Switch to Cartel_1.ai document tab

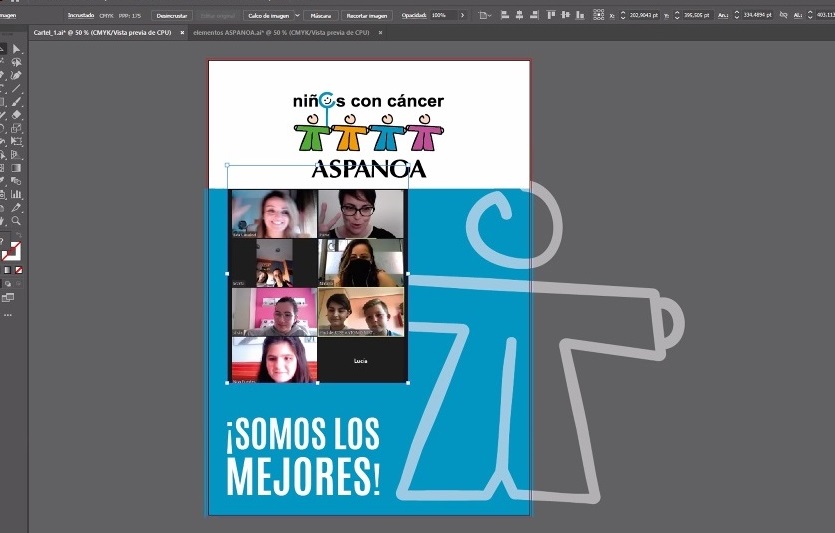point(102,32)
